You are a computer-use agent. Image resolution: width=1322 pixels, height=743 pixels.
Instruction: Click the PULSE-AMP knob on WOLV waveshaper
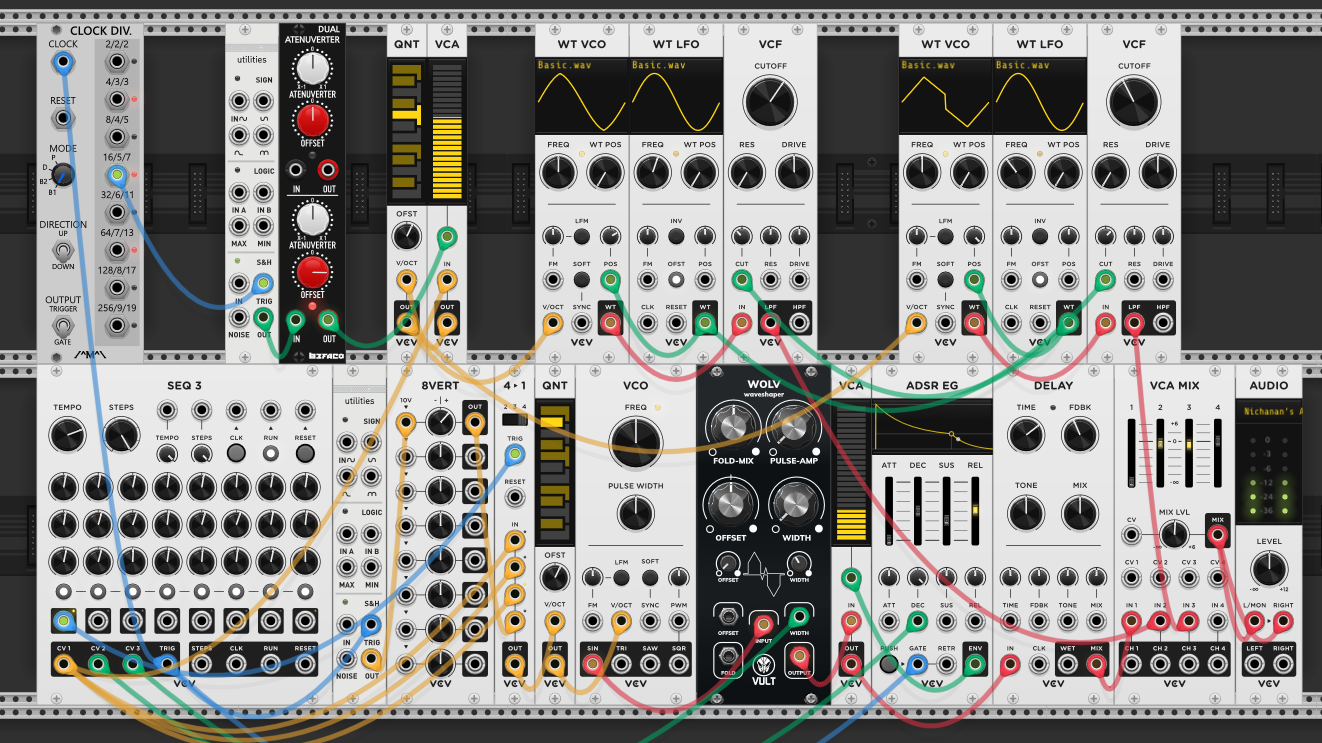794,429
